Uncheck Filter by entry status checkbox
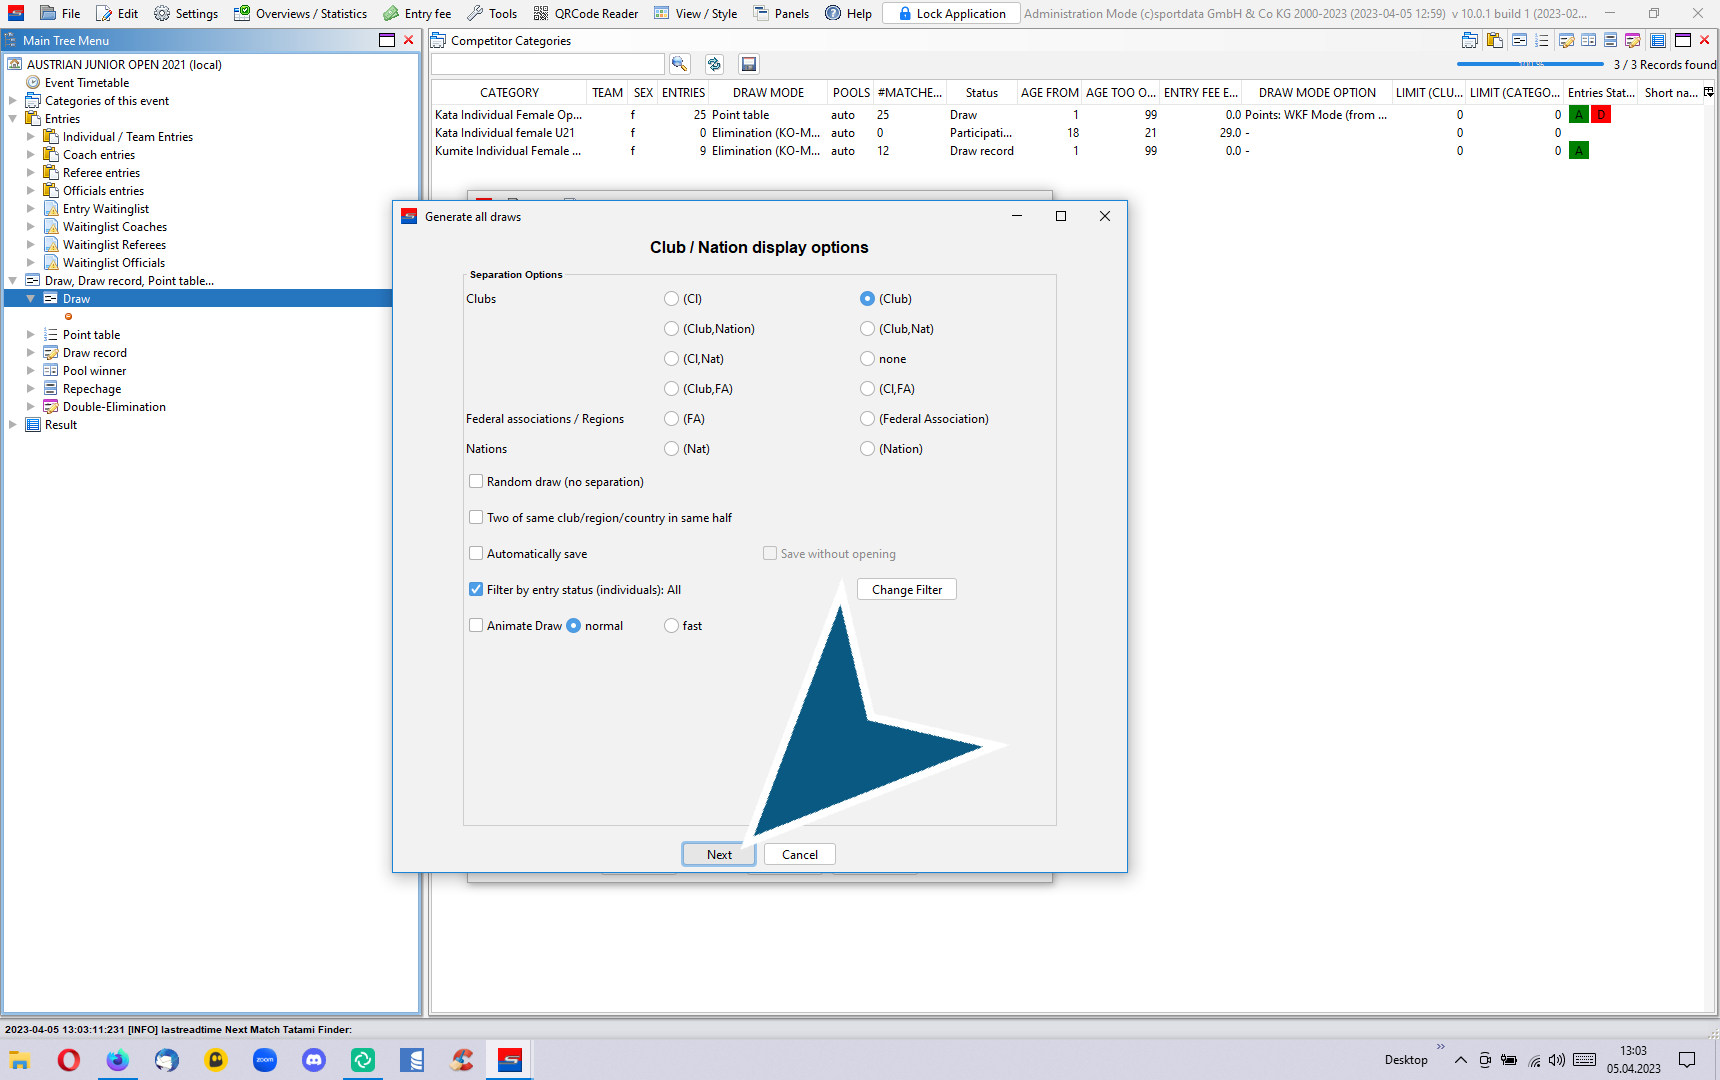The width and height of the screenshot is (1720, 1080). (x=476, y=589)
